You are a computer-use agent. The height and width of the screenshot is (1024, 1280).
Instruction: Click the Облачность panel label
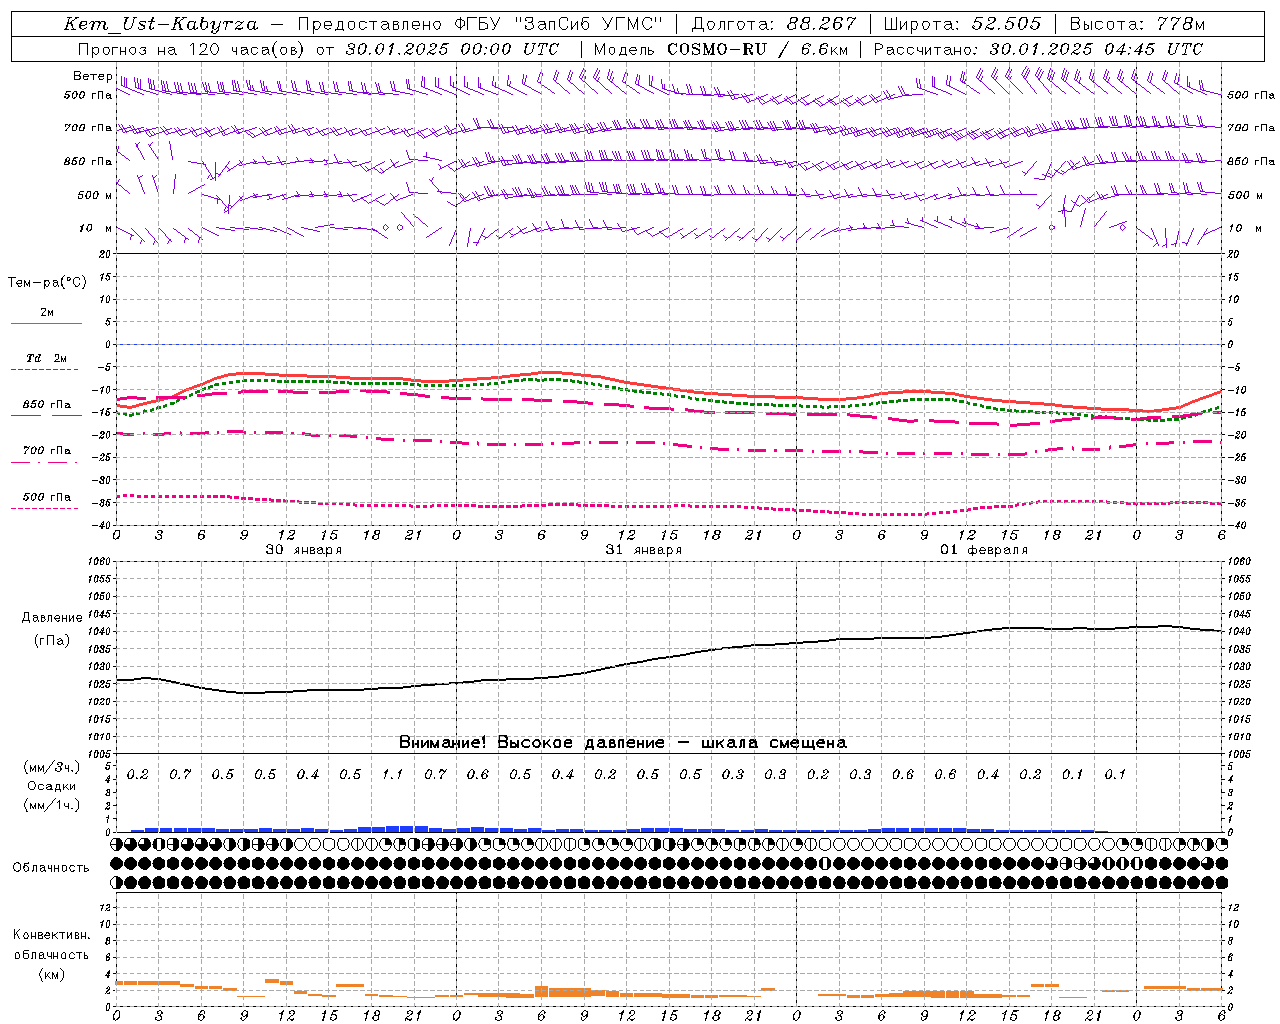point(50,868)
